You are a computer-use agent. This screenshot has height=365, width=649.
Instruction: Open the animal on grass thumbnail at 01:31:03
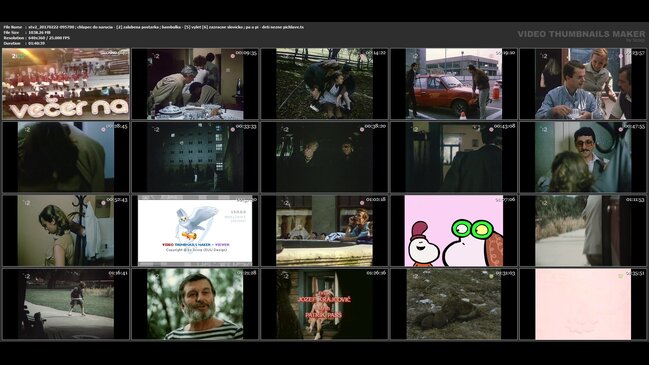point(454,304)
